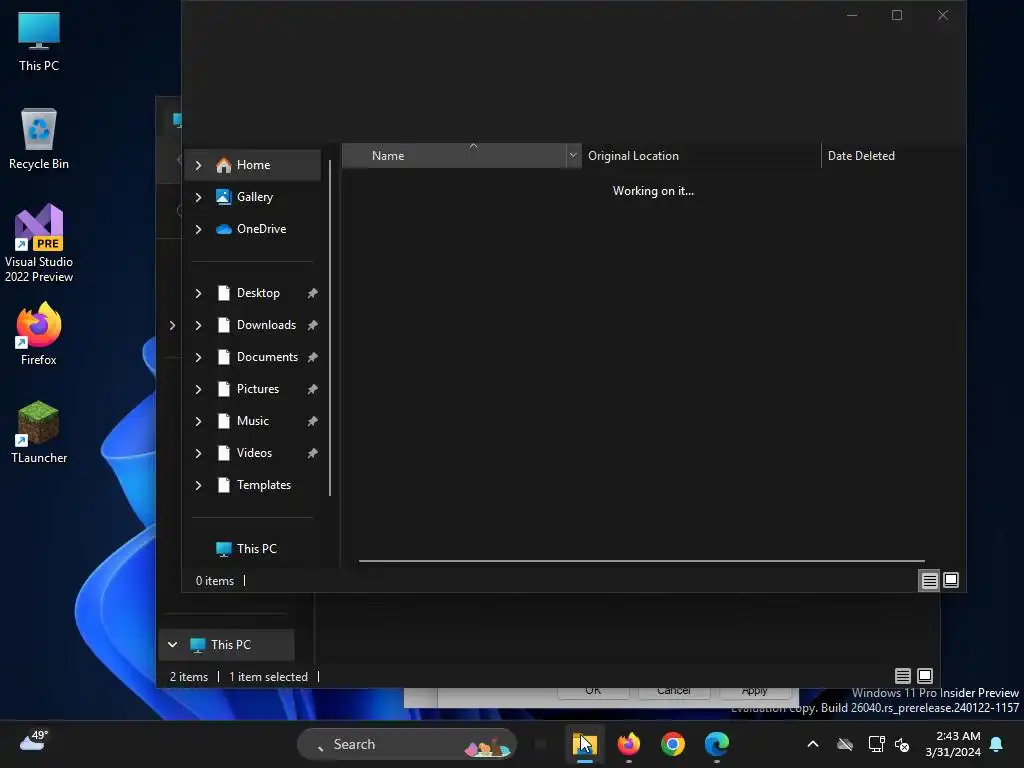Open Microsoft Edge from the taskbar

click(x=716, y=744)
